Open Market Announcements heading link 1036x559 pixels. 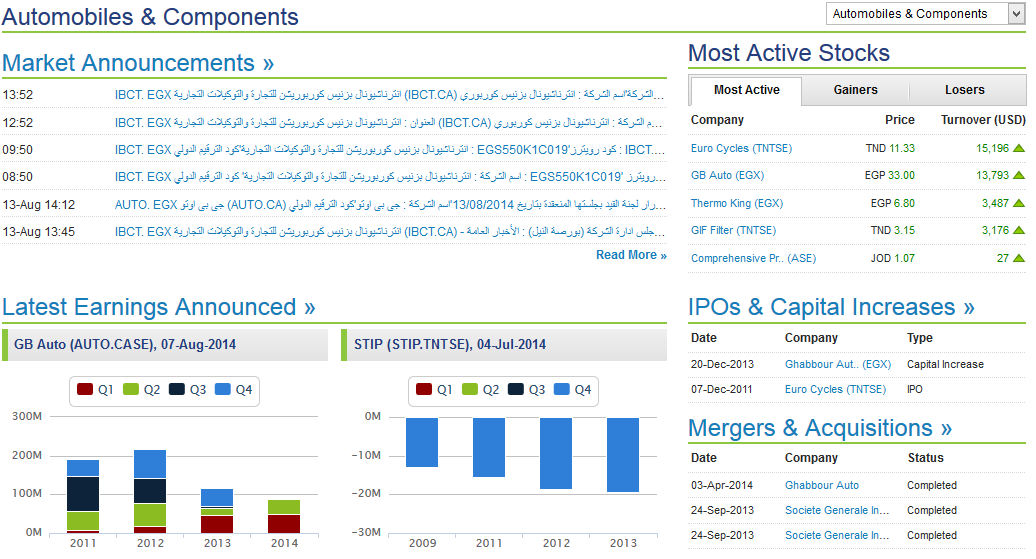point(137,63)
